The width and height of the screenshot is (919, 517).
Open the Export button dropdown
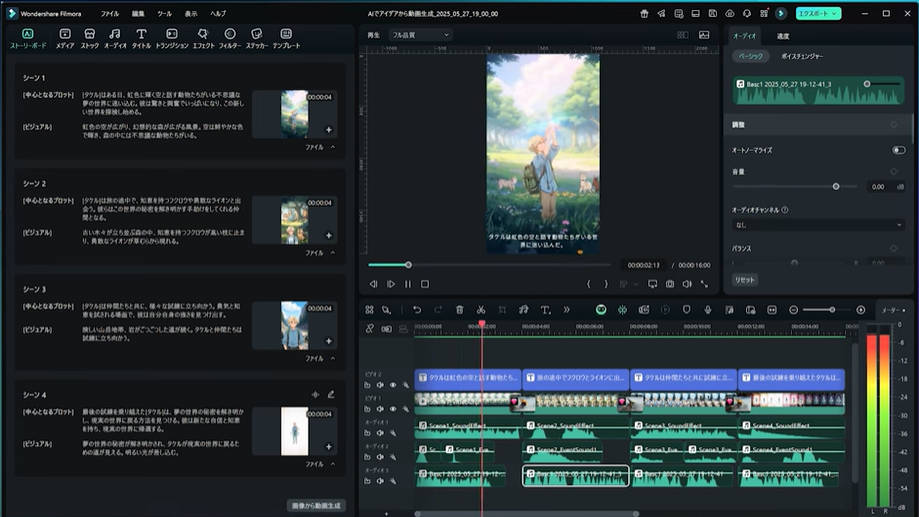834,13
